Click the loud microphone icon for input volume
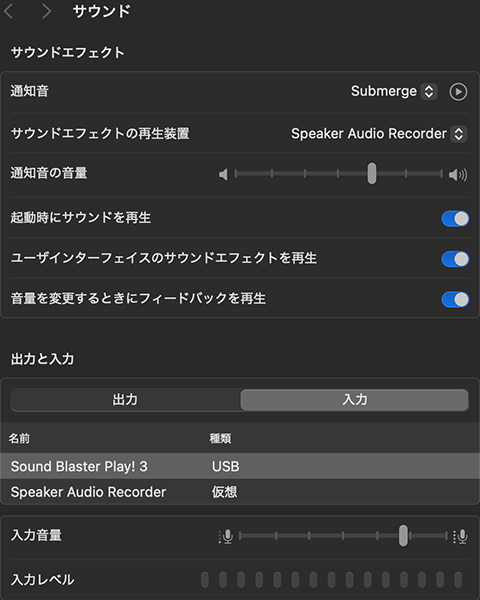Screen dimensions: 480x600 [460, 536]
